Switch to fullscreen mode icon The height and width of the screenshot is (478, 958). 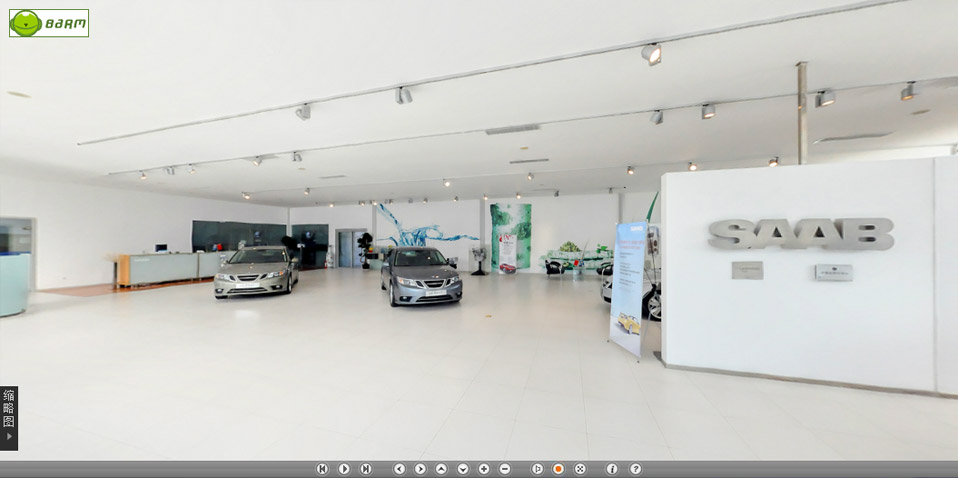pyautogui.click(x=580, y=469)
